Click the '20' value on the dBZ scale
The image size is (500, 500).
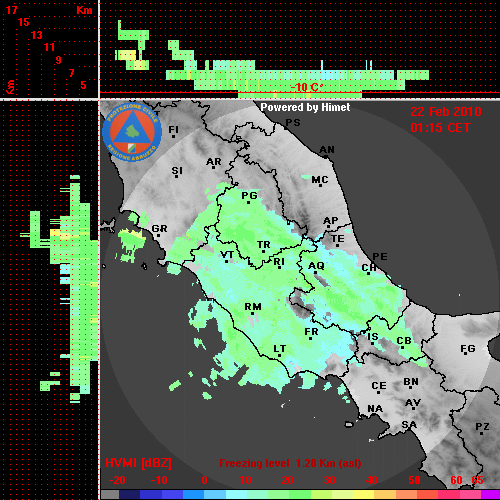click(287, 480)
